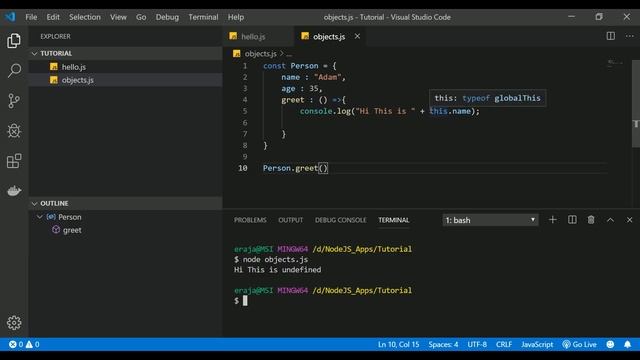Viewport: 640px width, 360px height.
Task: Open the Selection menu
Action: (85, 17)
